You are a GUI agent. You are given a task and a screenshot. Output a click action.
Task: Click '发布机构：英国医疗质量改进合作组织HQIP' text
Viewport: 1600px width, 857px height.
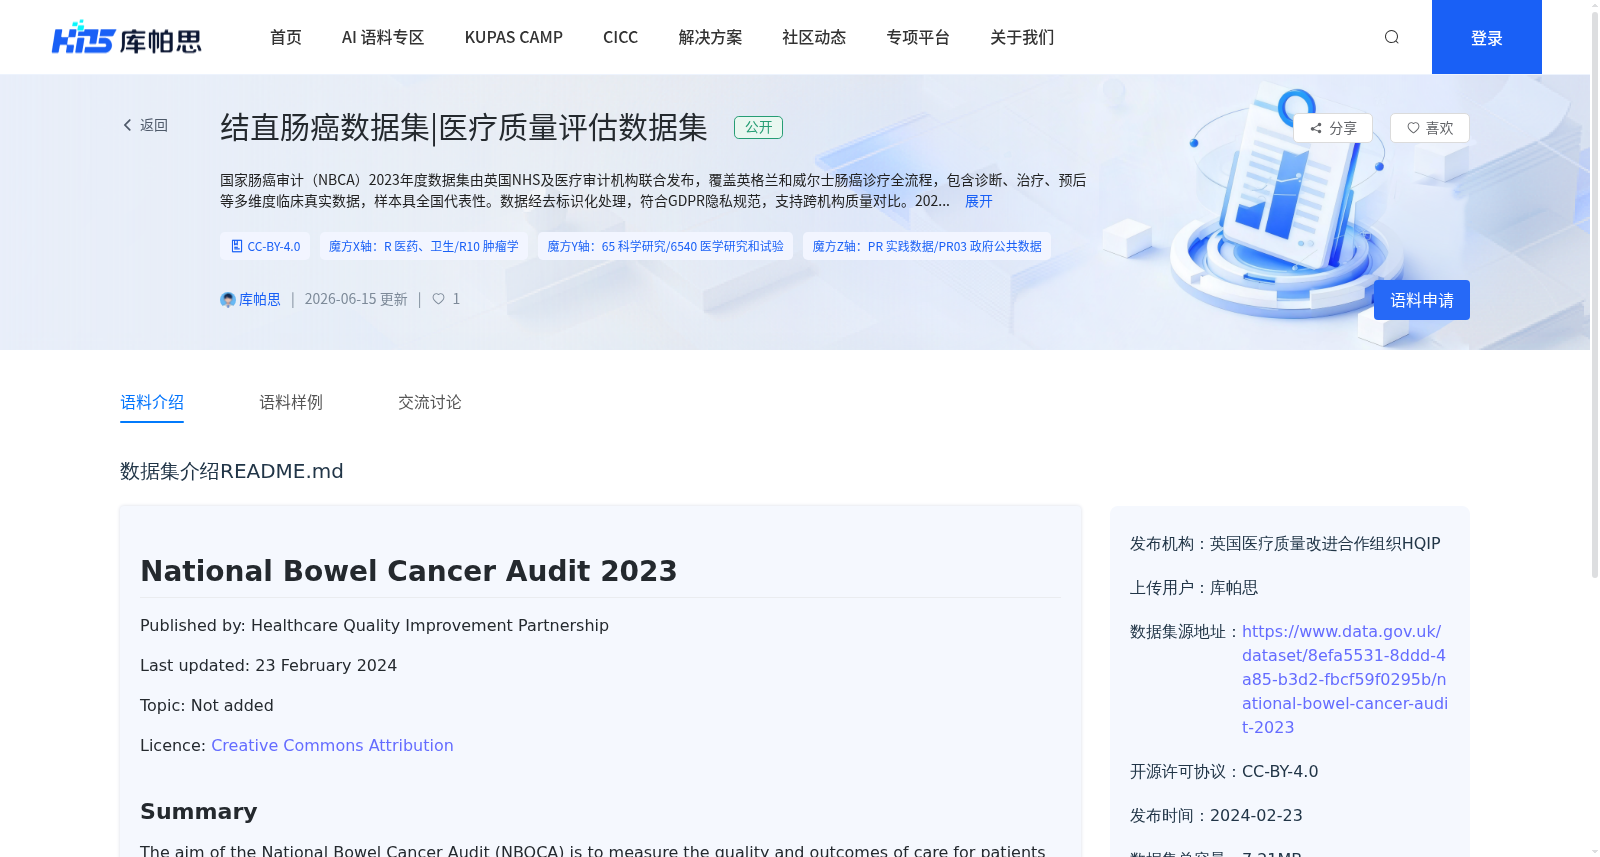coord(1285,543)
